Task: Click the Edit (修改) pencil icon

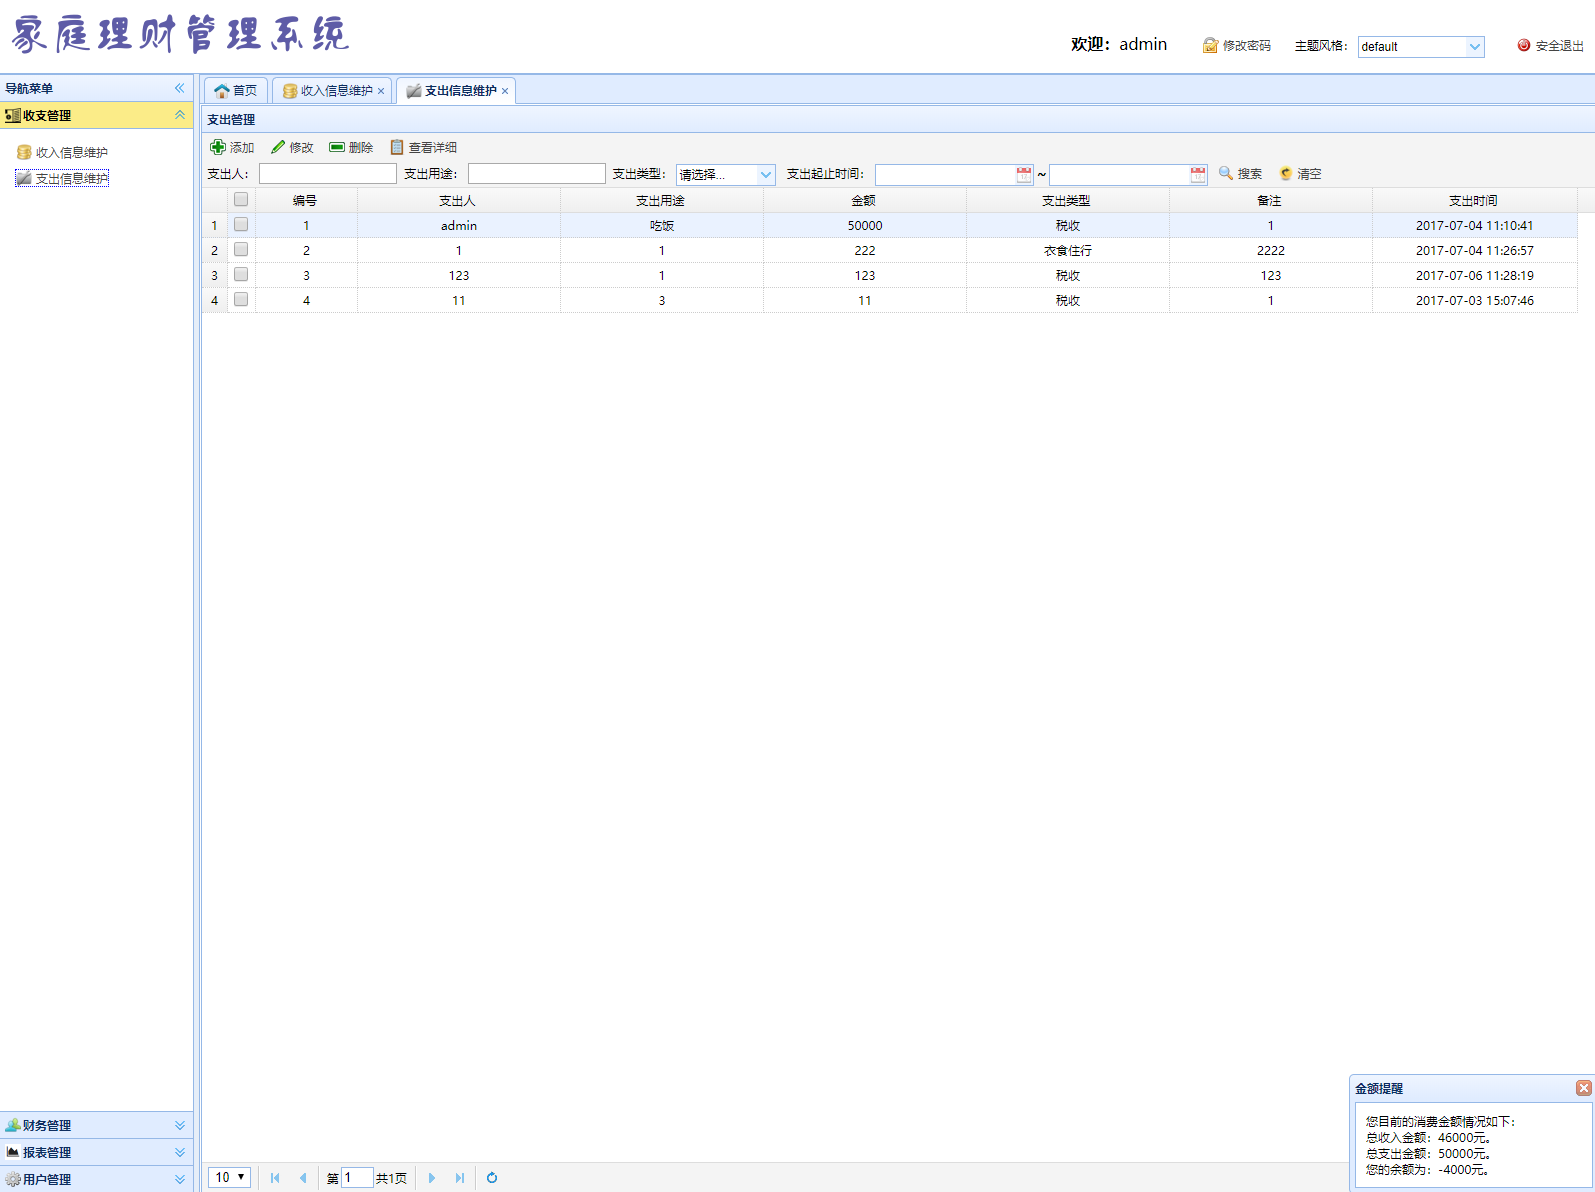Action: click(x=278, y=147)
